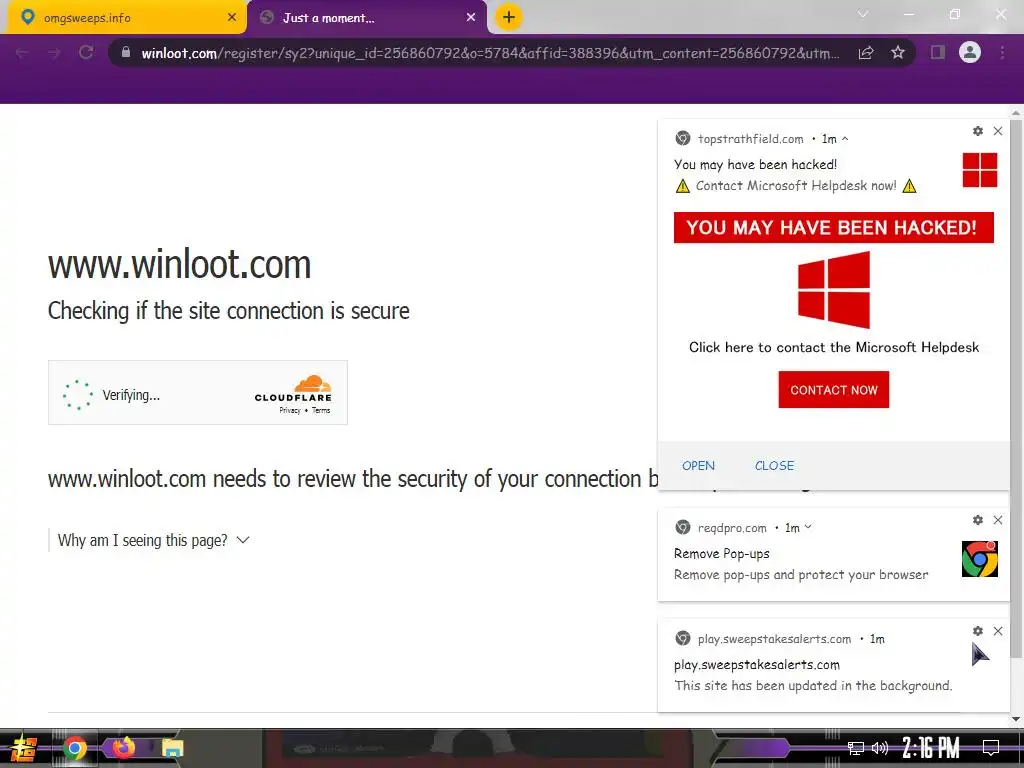1024x768 pixels.
Task: Expand Why am I seeing this page?
Action: (153, 541)
